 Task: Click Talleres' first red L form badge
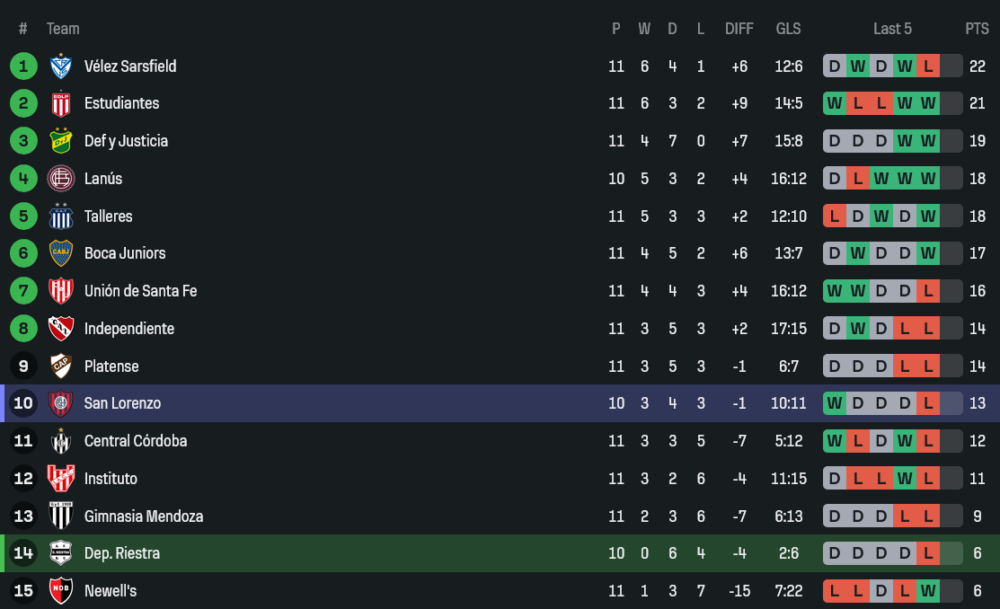click(x=834, y=216)
